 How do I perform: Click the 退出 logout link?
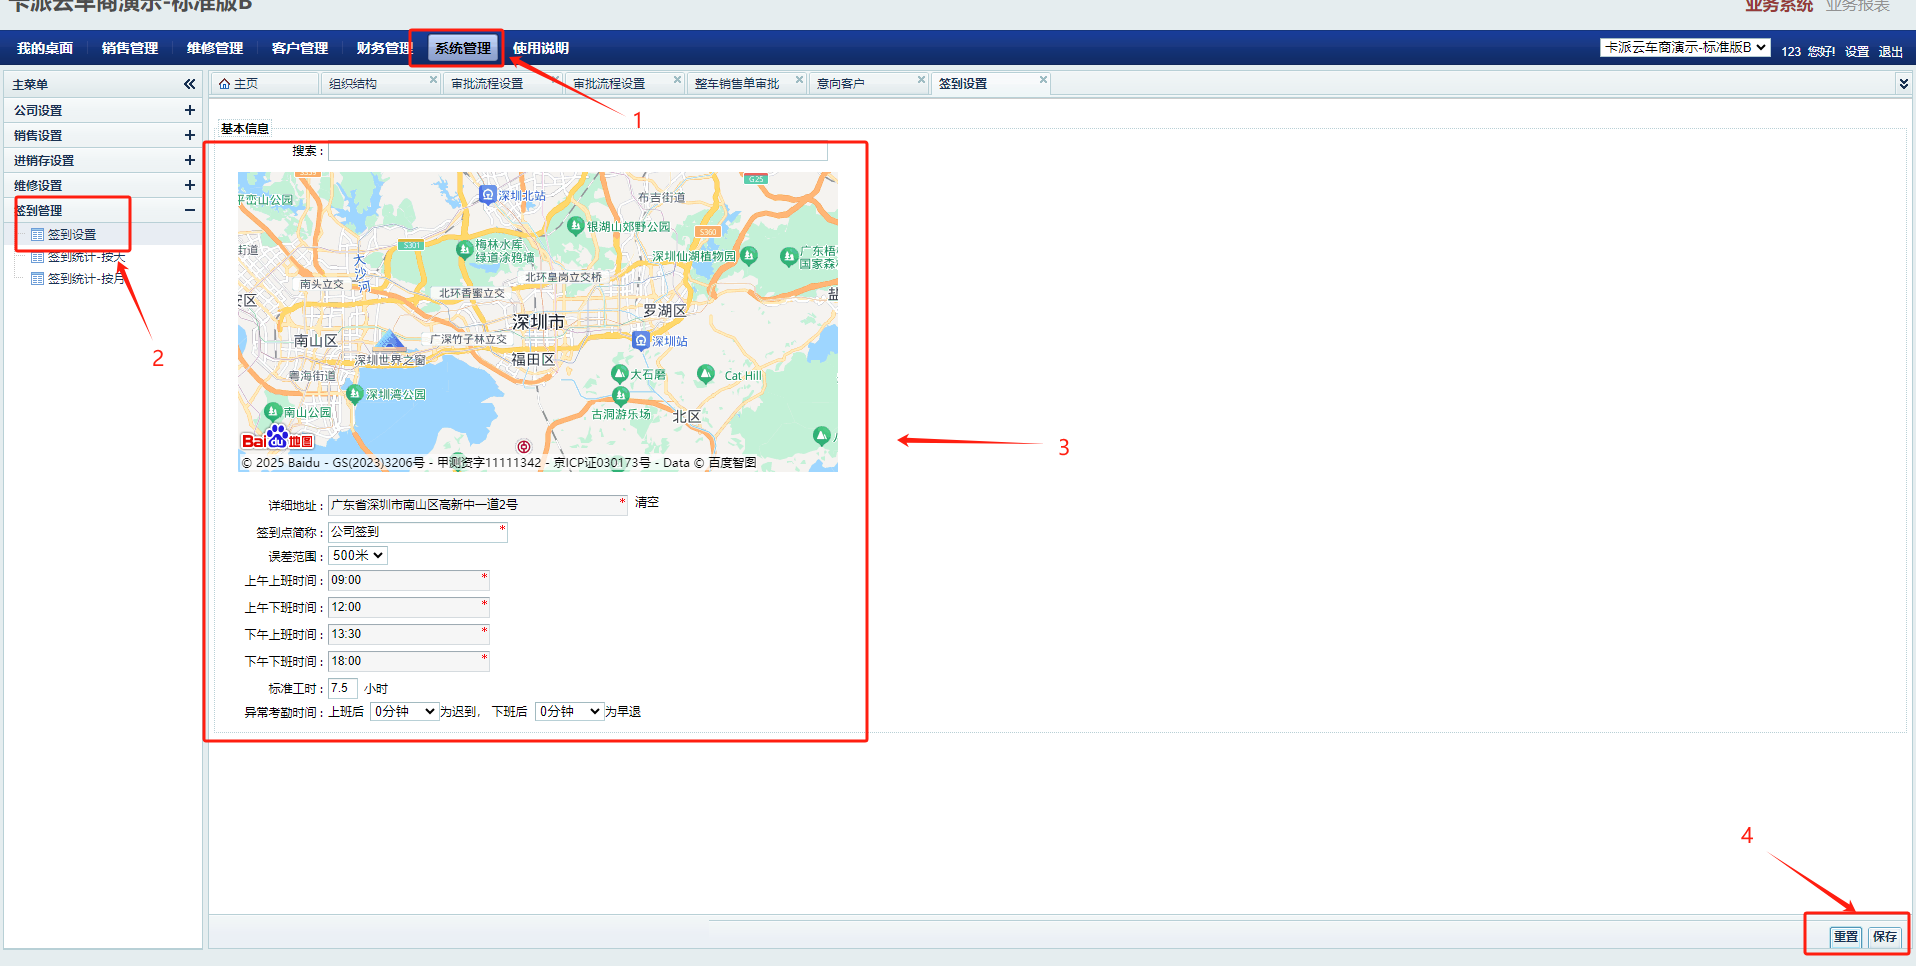[1890, 52]
